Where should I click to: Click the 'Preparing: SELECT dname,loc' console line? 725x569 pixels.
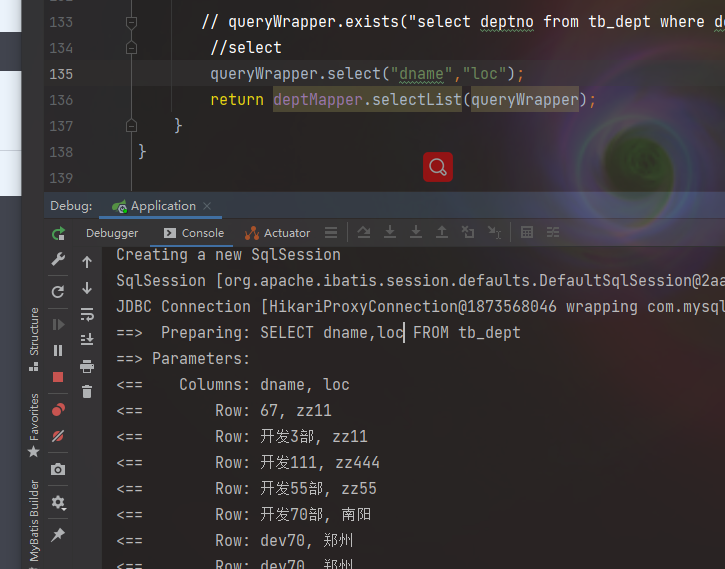tap(318, 332)
